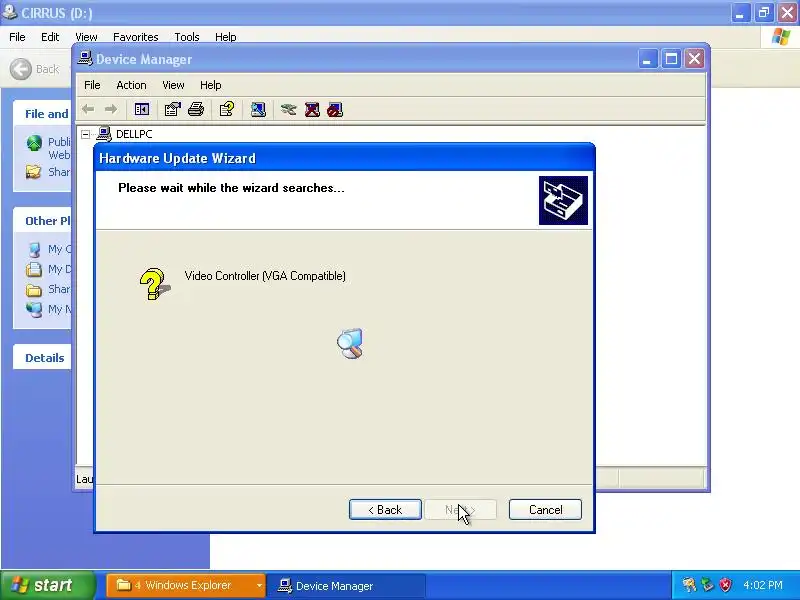Open Device Manager Help menu
This screenshot has height=600, width=800.
click(x=210, y=85)
